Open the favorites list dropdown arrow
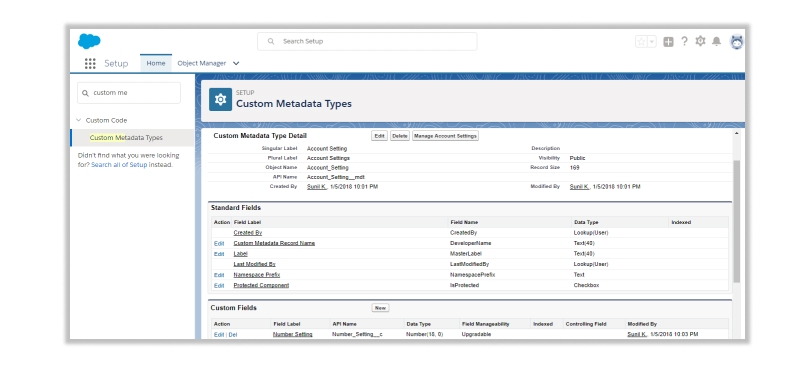 click(652, 42)
